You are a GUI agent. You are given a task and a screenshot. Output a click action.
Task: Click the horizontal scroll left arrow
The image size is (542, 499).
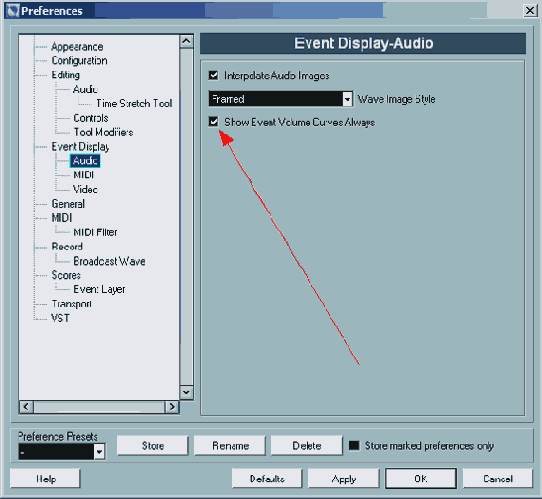26,407
